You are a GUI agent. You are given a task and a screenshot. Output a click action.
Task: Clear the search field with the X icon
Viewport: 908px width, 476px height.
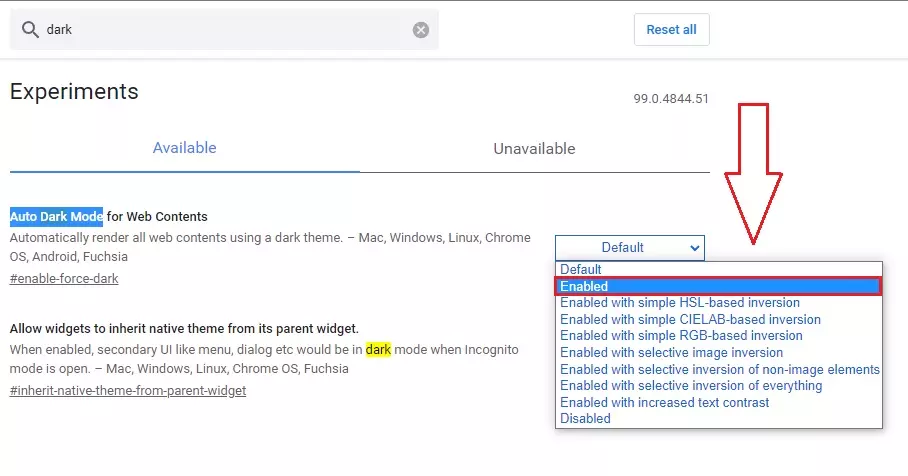click(421, 30)
